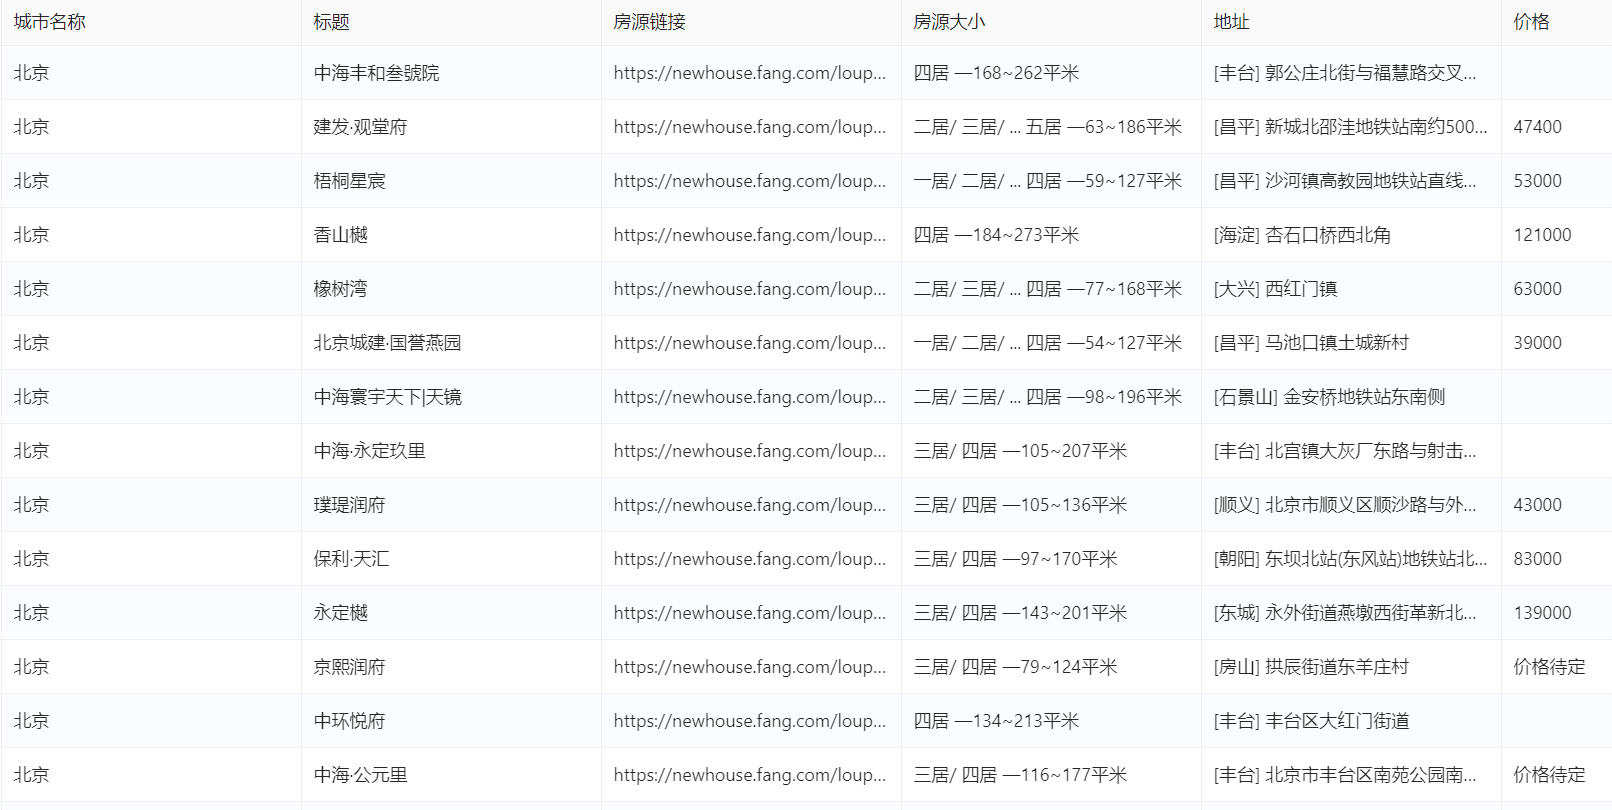Select the 中海丰和叁號院 title cell
Image resolution: width=1612 pixels, height=810 pixels.
pos(377,73)
